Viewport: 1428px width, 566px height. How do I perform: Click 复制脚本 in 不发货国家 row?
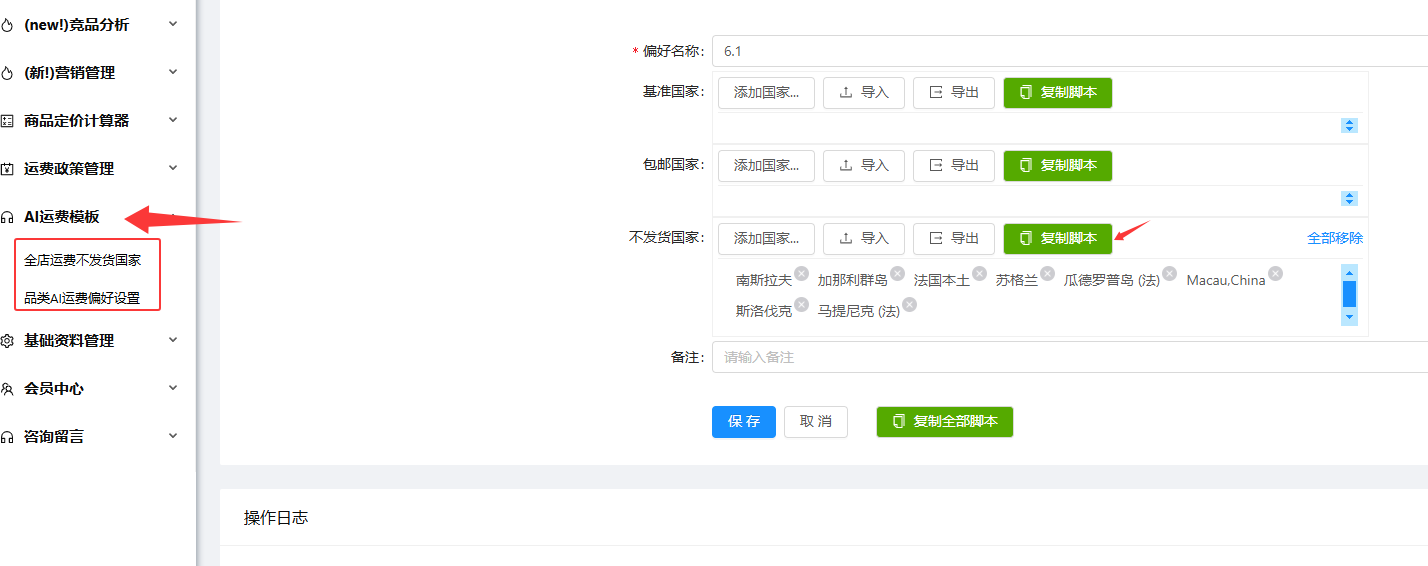pos(1058,238)
